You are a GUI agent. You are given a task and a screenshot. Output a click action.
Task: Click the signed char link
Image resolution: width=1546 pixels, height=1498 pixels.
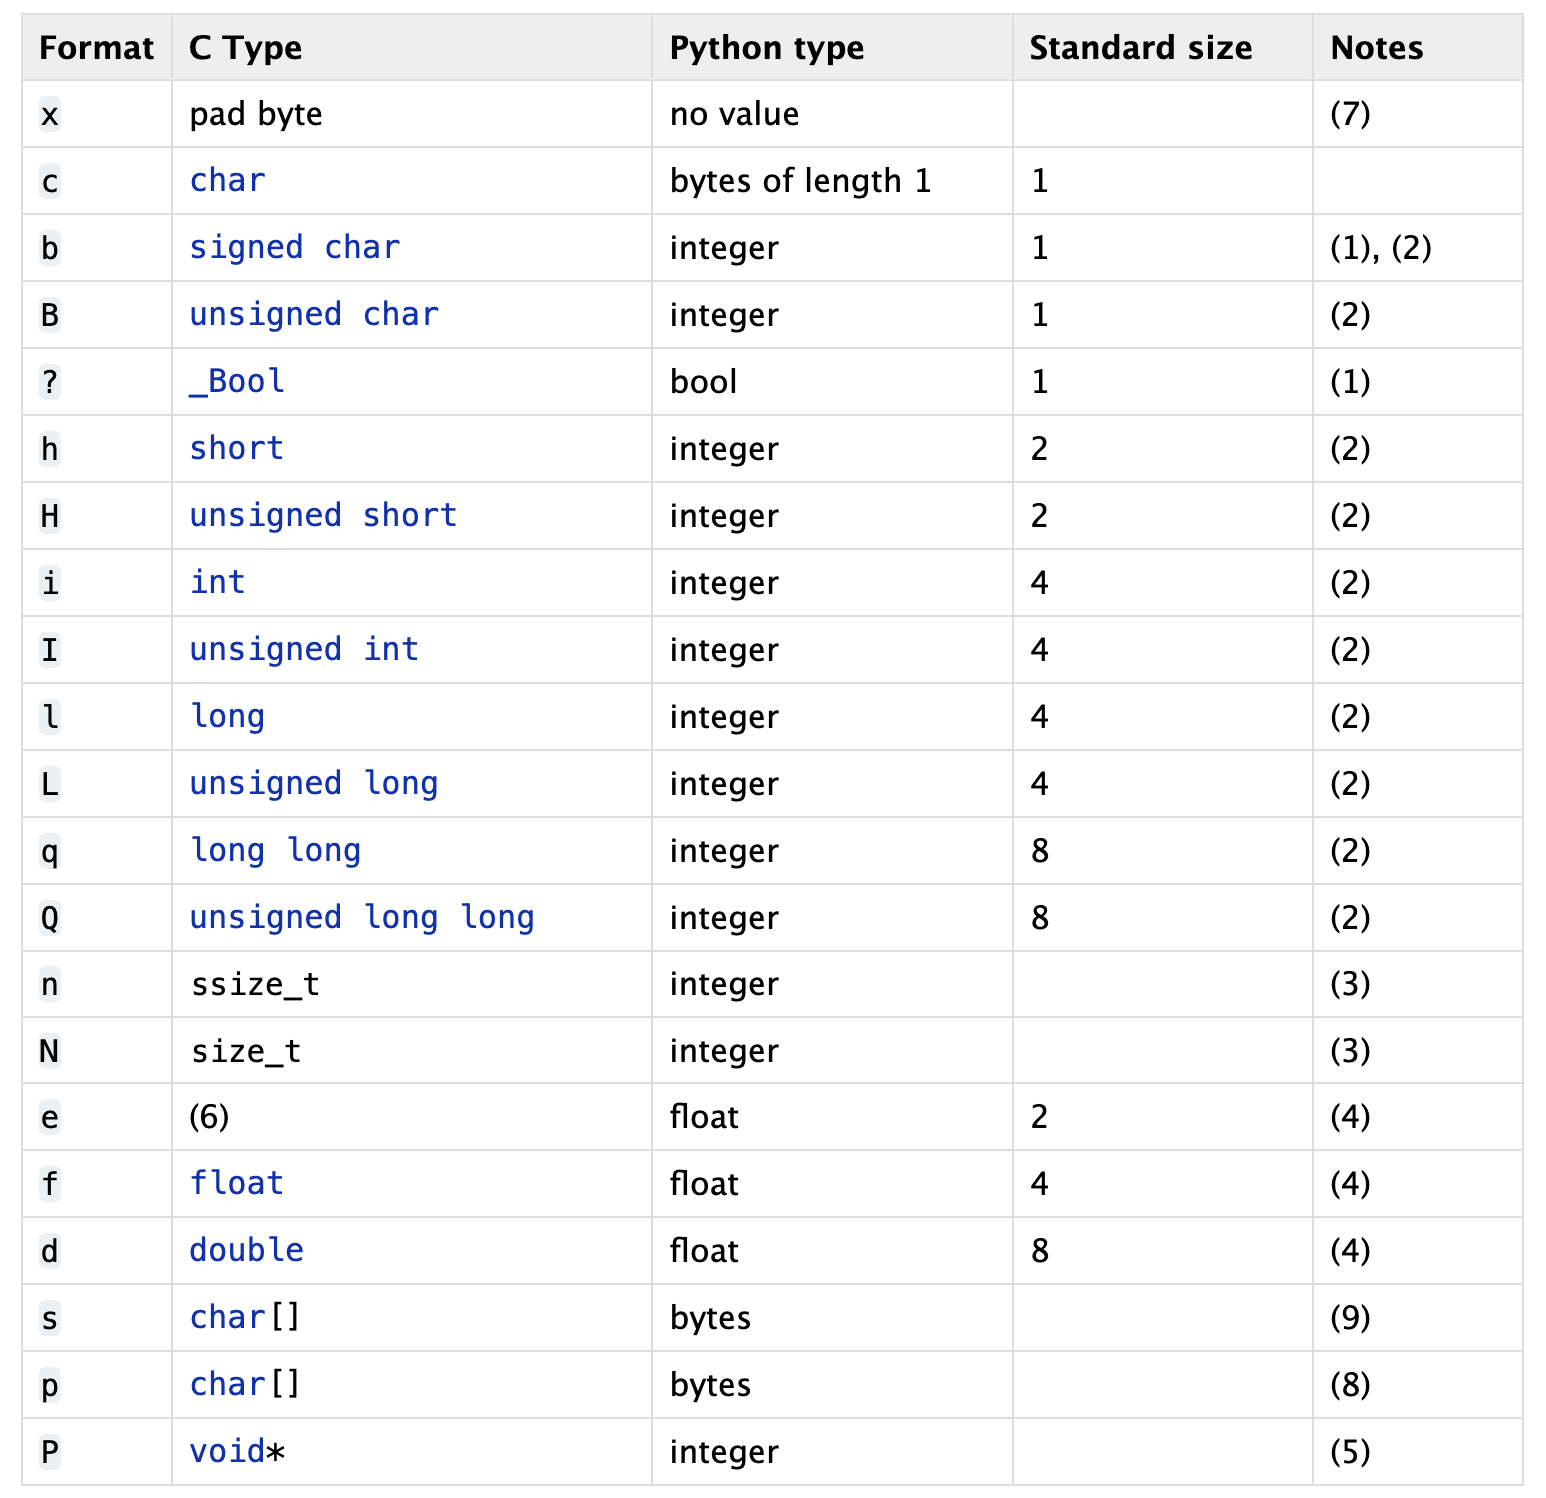click(x=294, y=248)
